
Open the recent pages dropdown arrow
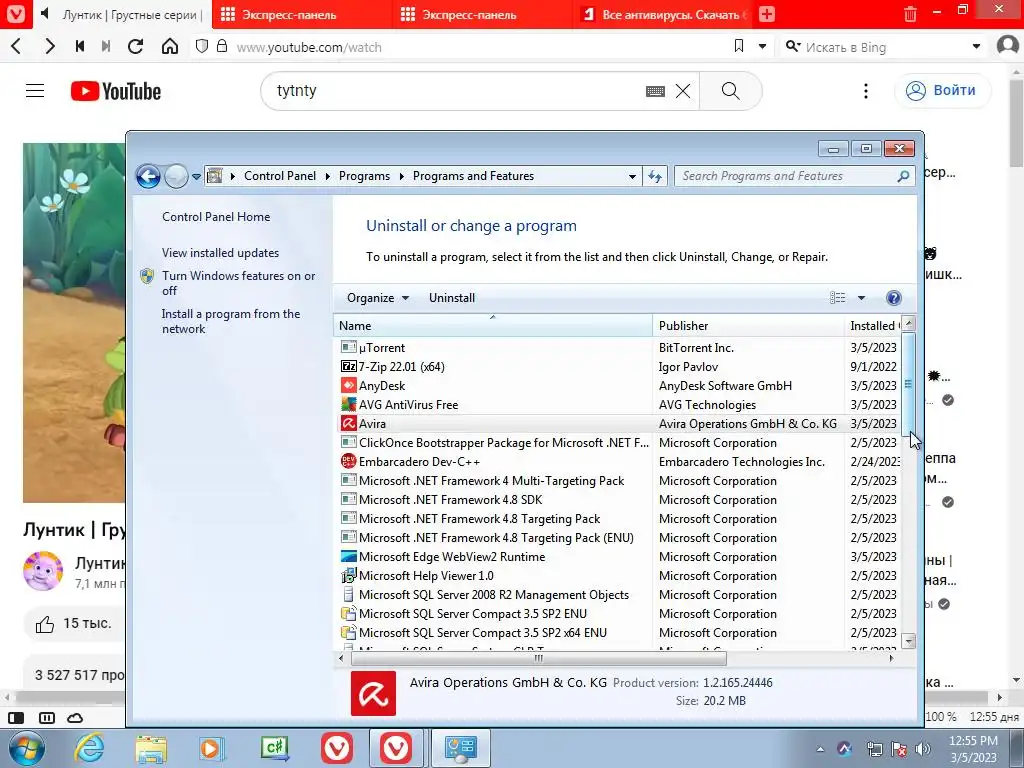tap(196, 176)
